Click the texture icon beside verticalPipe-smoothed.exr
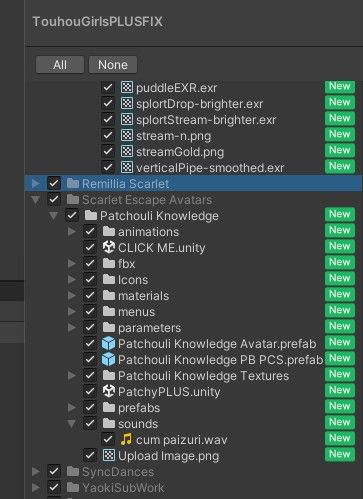Image resolution: width=363 pixels, height=499 pixels. (126, 168)
